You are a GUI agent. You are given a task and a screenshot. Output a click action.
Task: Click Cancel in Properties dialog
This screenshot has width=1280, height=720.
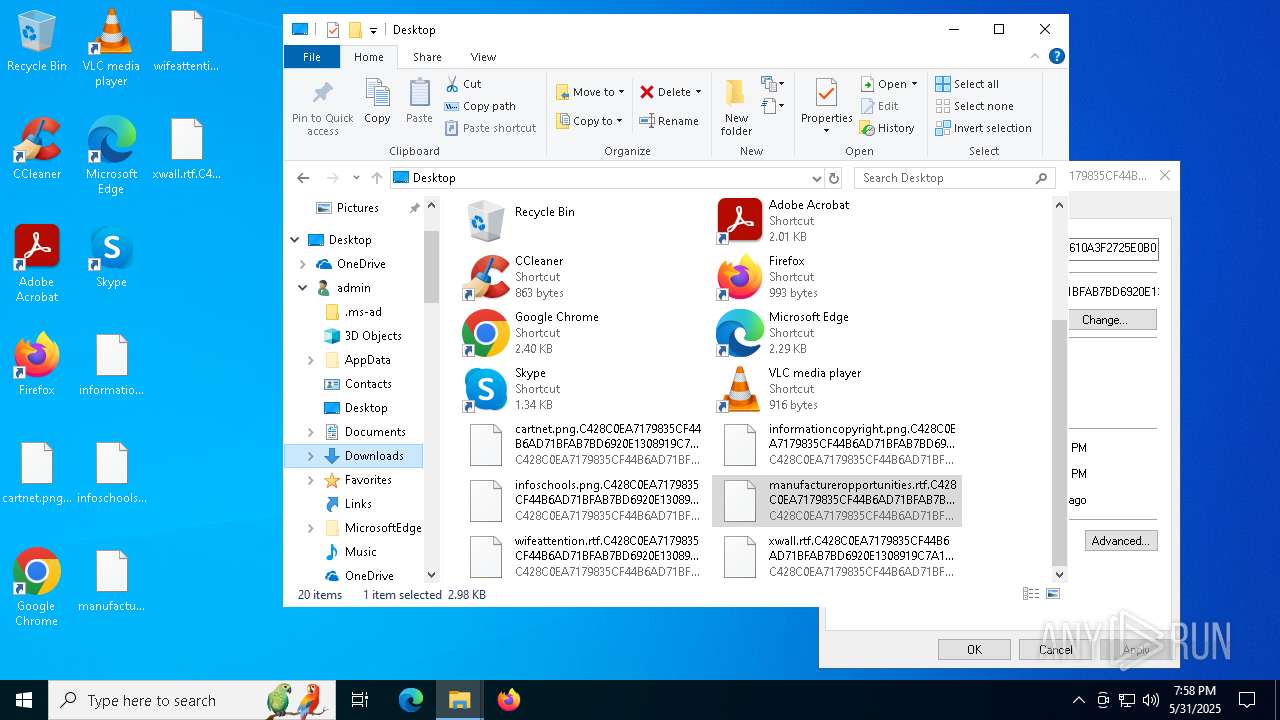point(1055,649)
